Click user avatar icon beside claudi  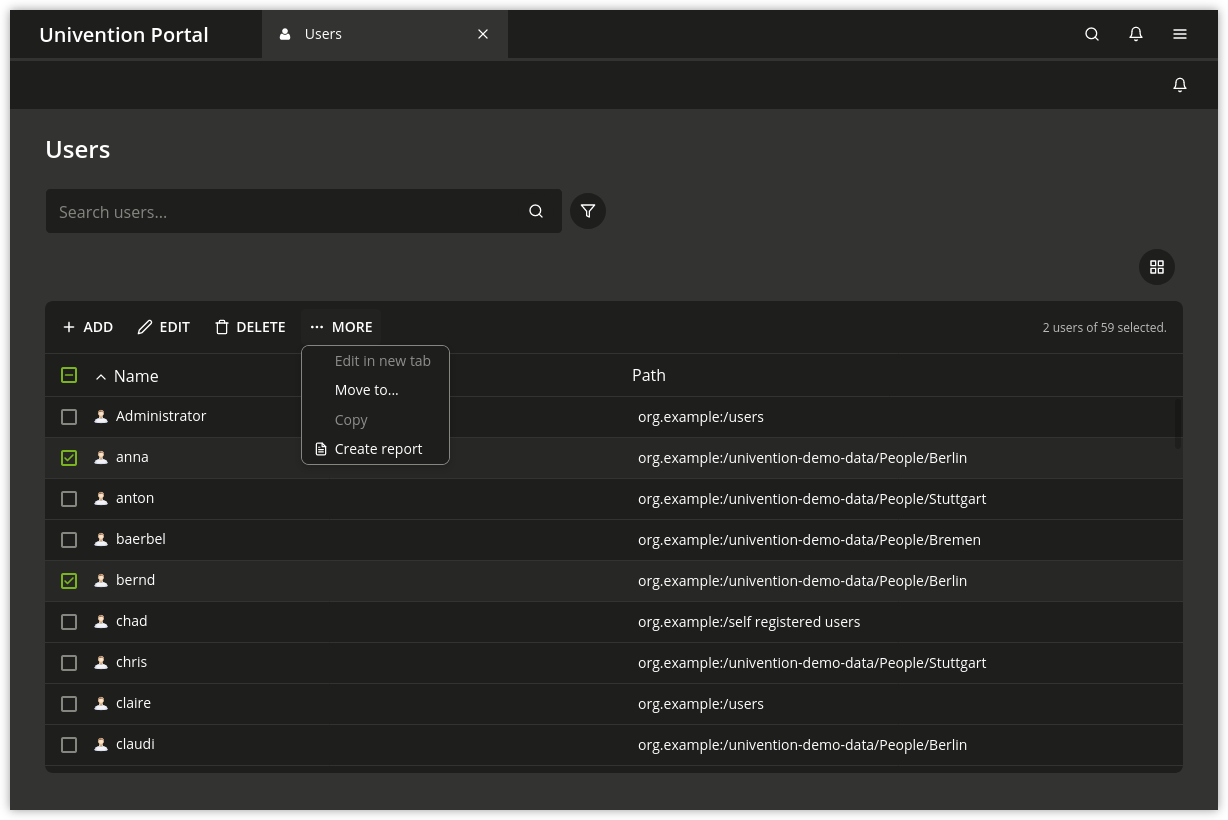101,745
